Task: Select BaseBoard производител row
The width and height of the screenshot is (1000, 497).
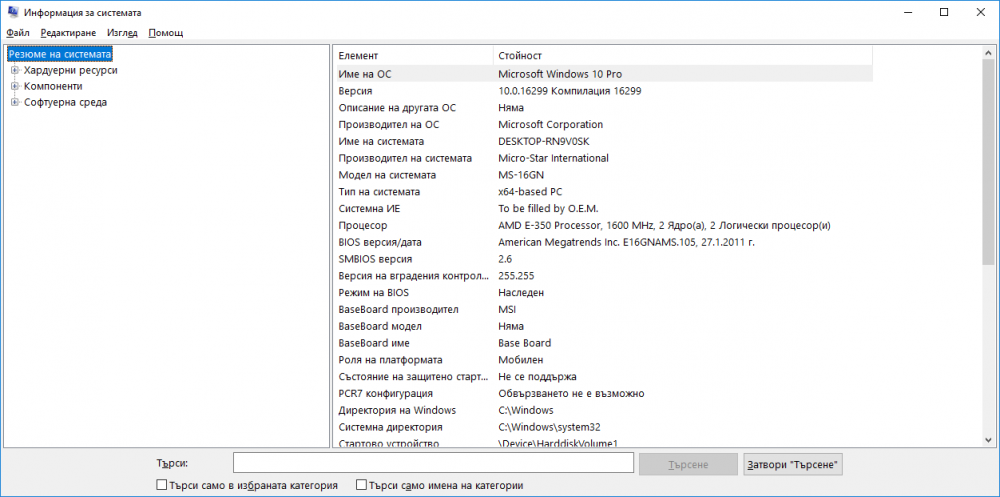Action: (603, 309)
